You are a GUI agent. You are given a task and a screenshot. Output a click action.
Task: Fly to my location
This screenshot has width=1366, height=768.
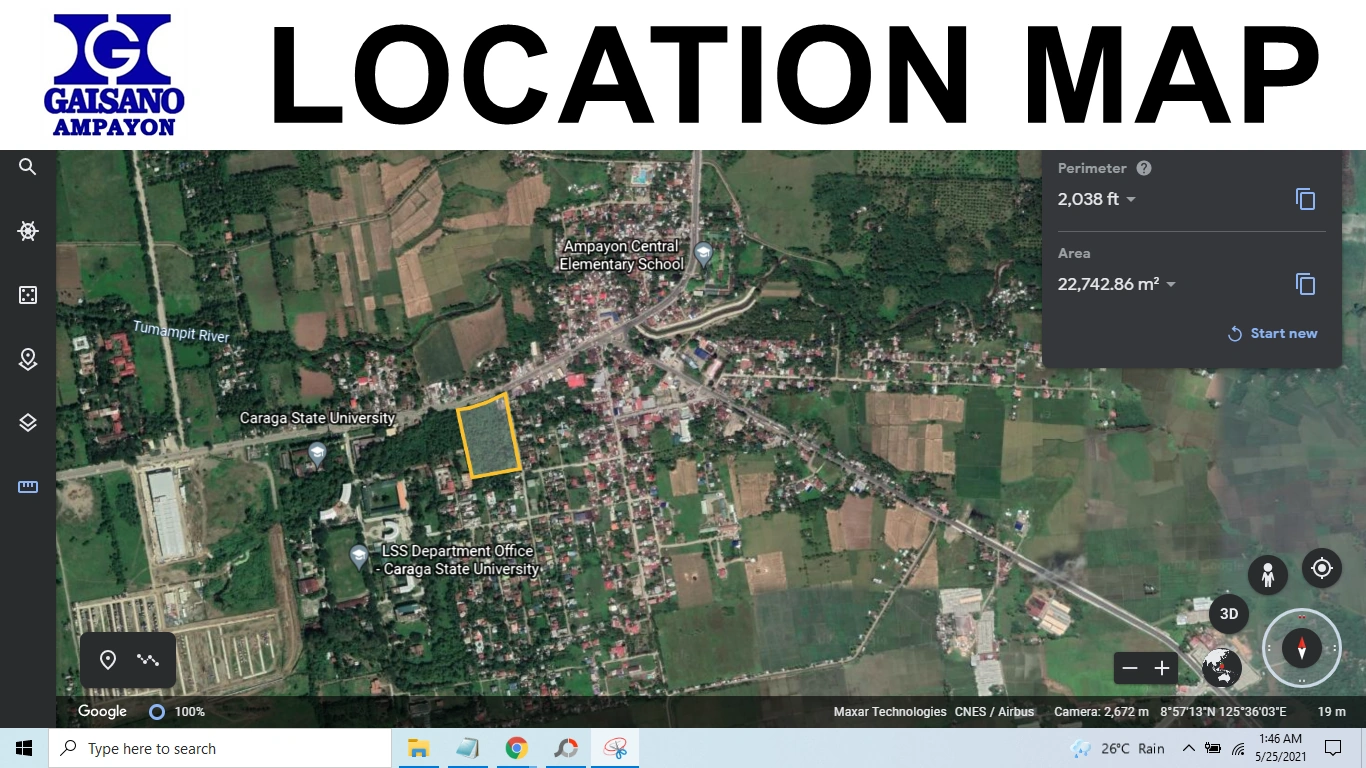[x=1322, y=568]
